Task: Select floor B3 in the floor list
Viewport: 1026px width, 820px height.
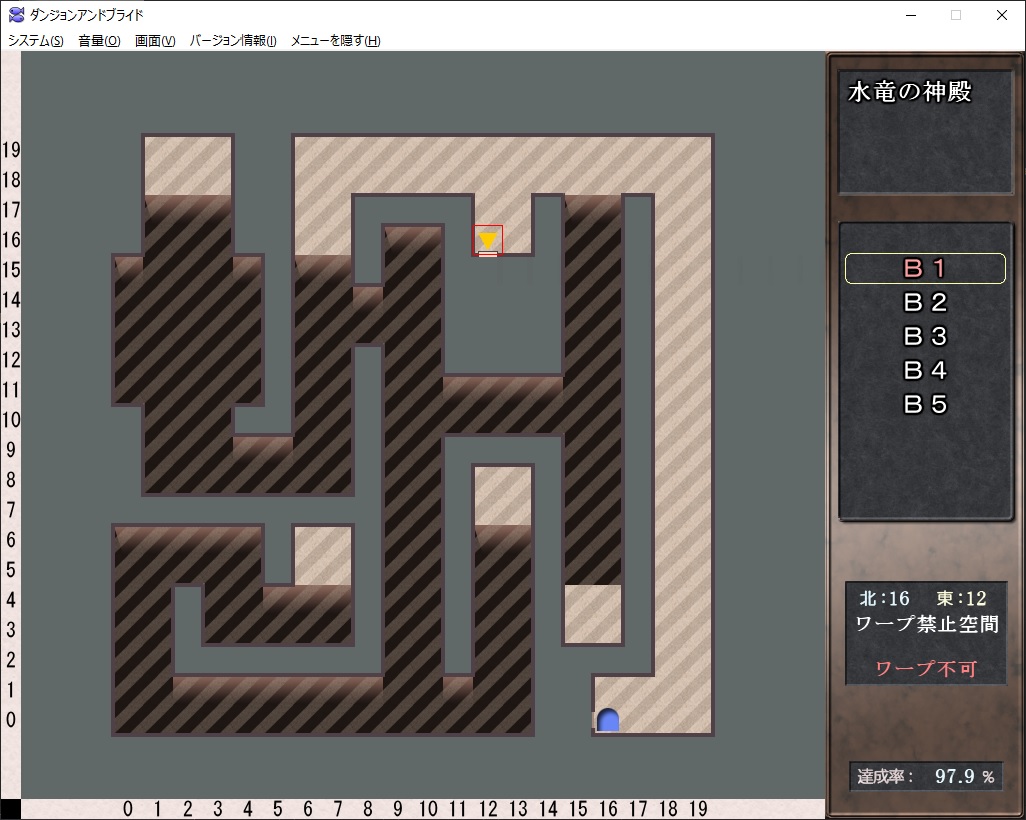Action: pyautogui.click(x=925, y=336)
